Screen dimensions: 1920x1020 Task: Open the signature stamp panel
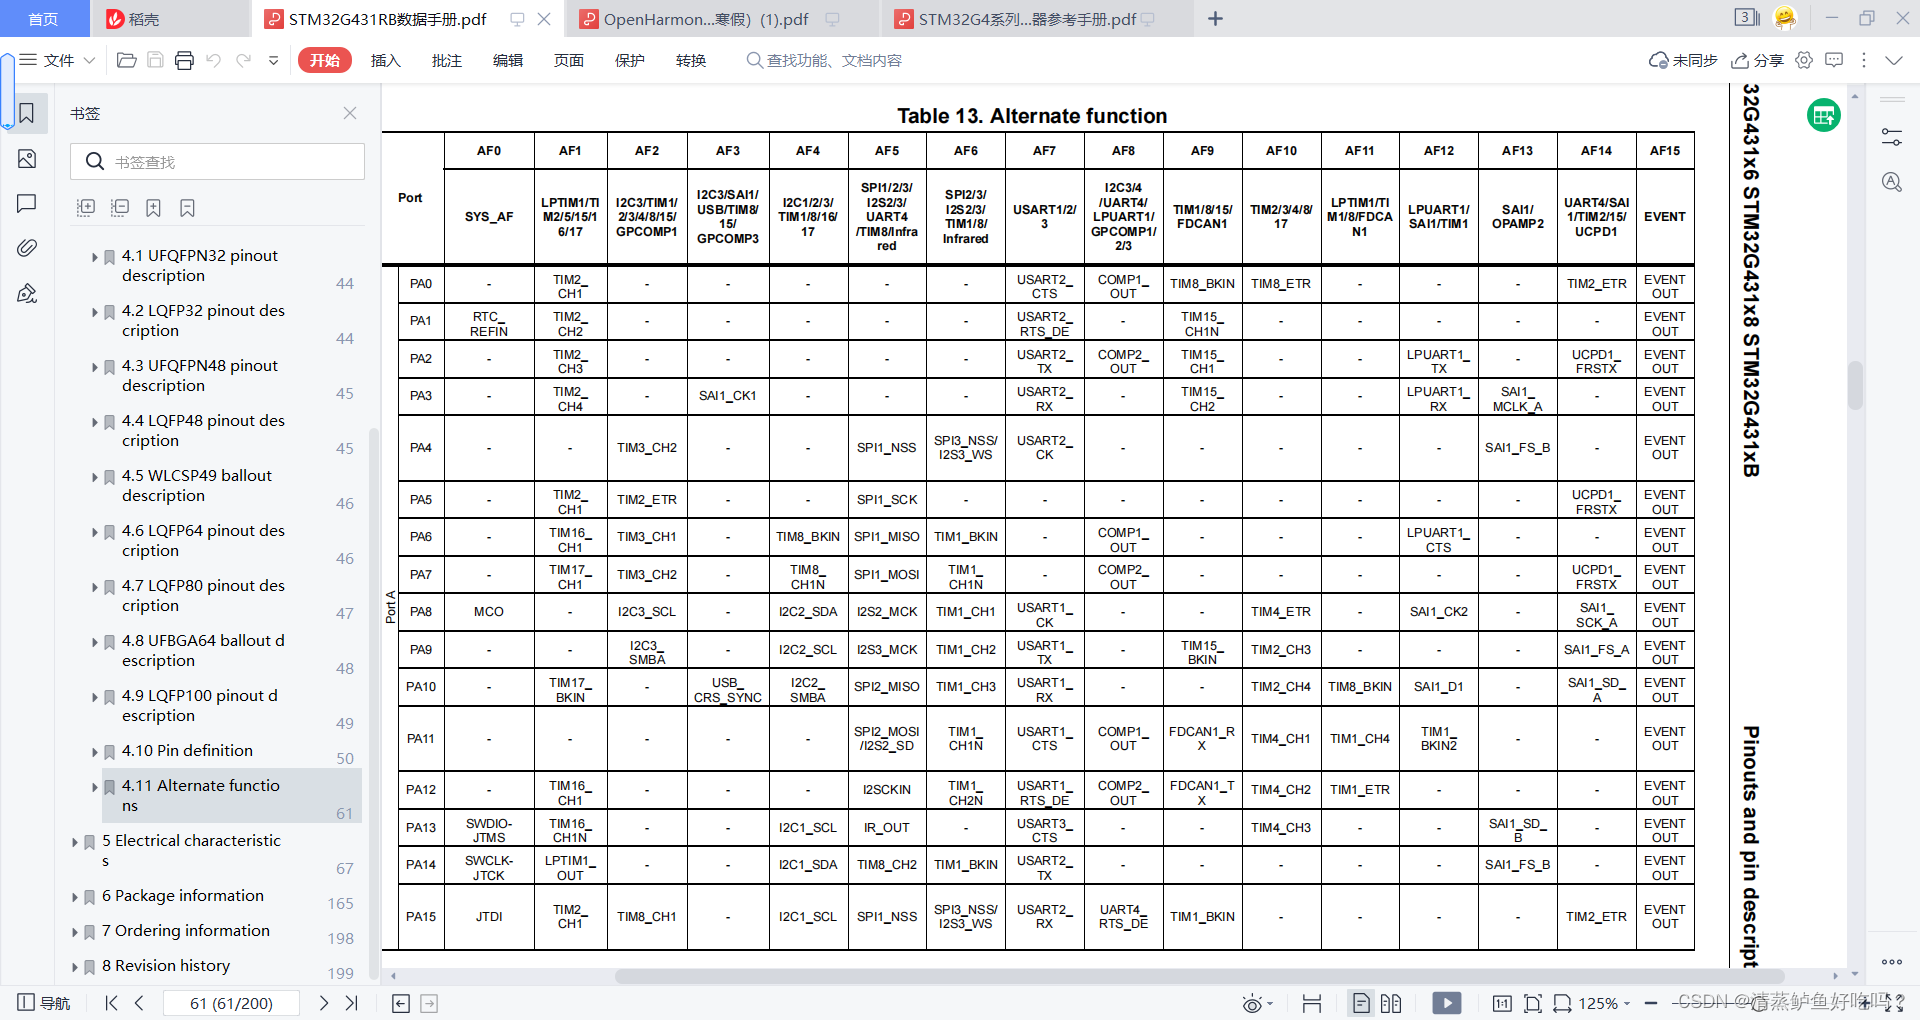tap(27, 293)
